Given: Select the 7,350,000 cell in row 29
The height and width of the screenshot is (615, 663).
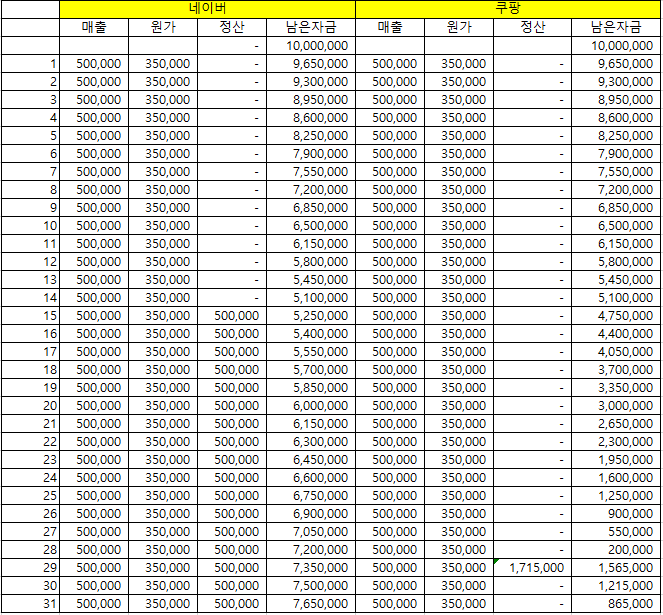Looking at the screenshot, I should pos(311,568).
